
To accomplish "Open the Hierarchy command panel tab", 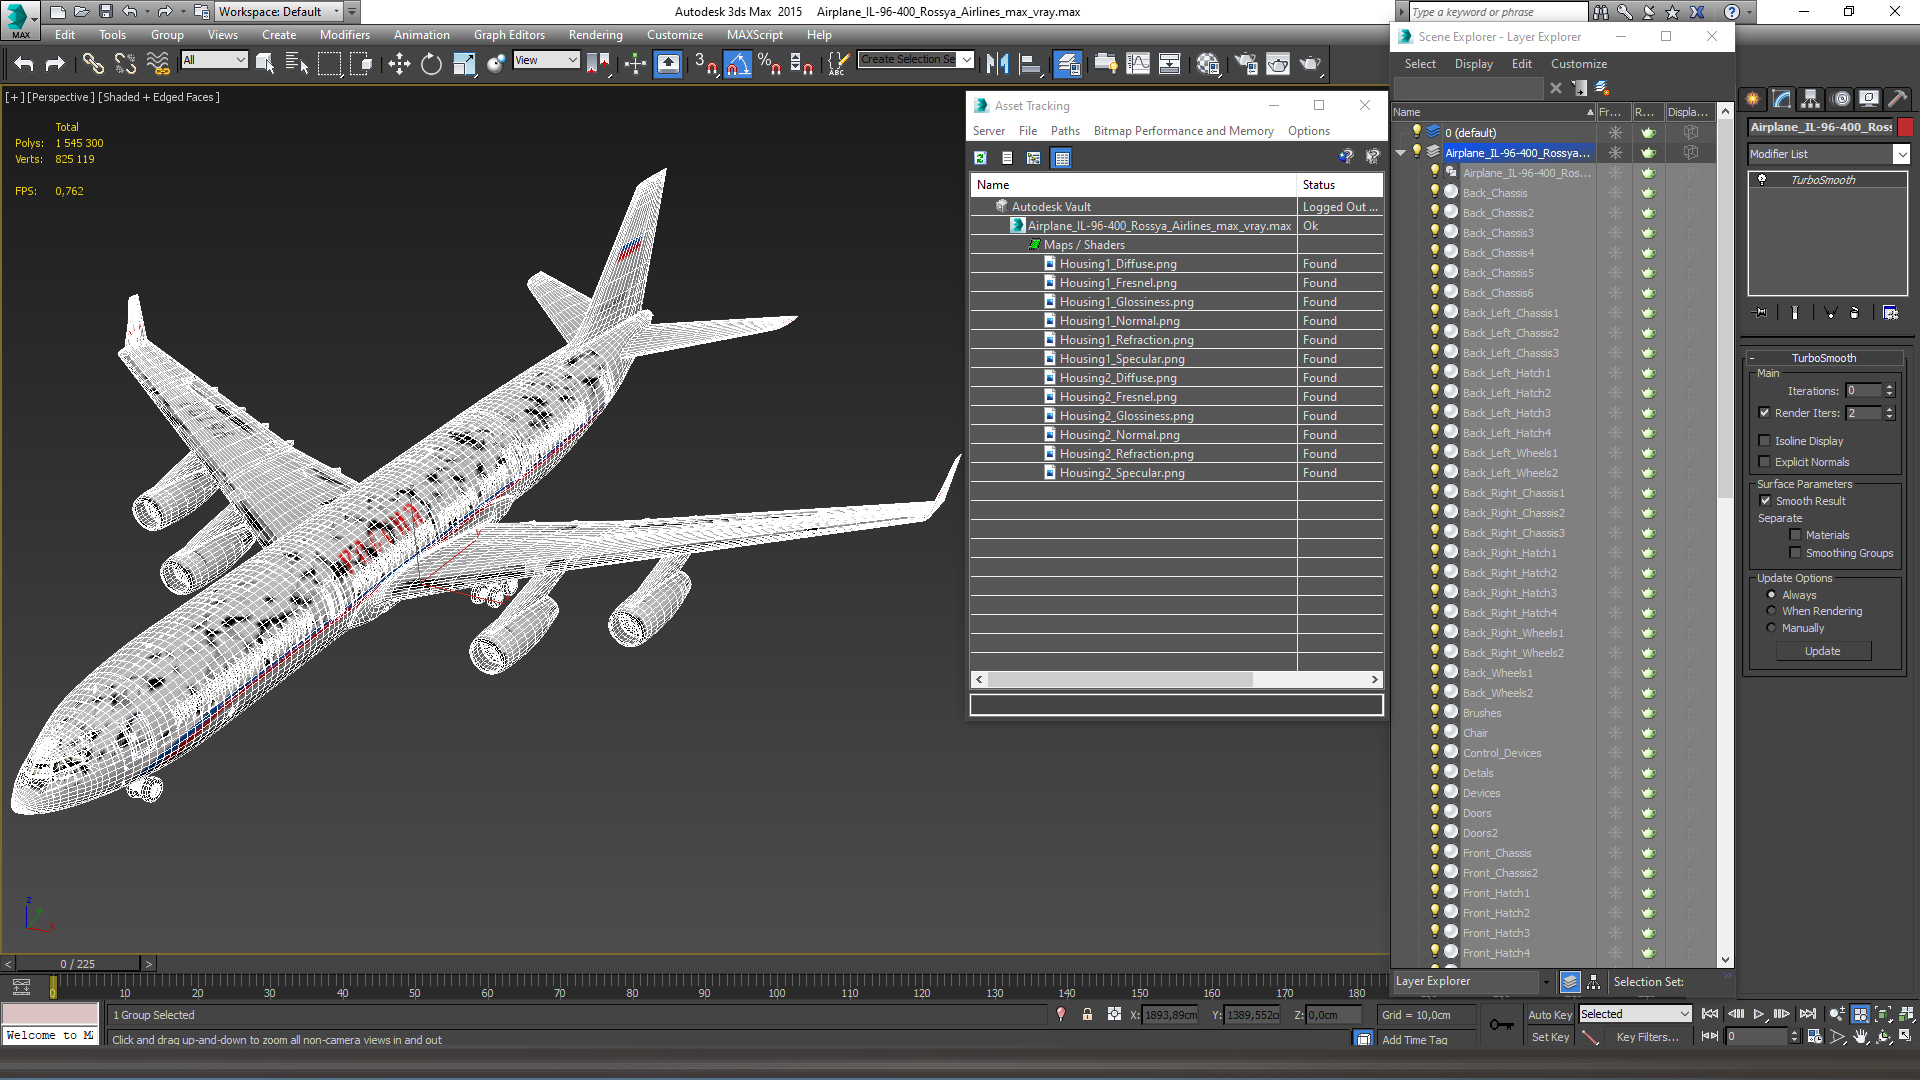I will pos(1810,99).
